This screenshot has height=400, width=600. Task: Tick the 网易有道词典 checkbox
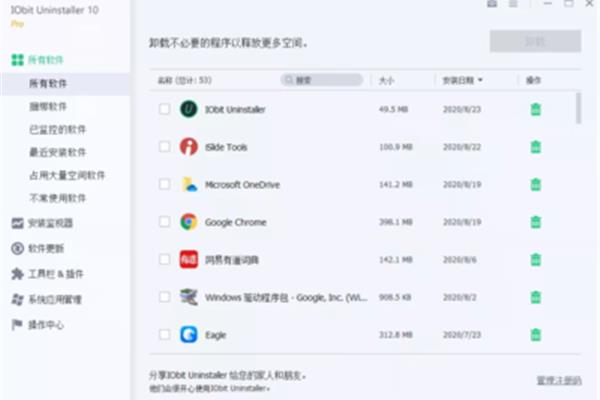(x=165, y=260)
